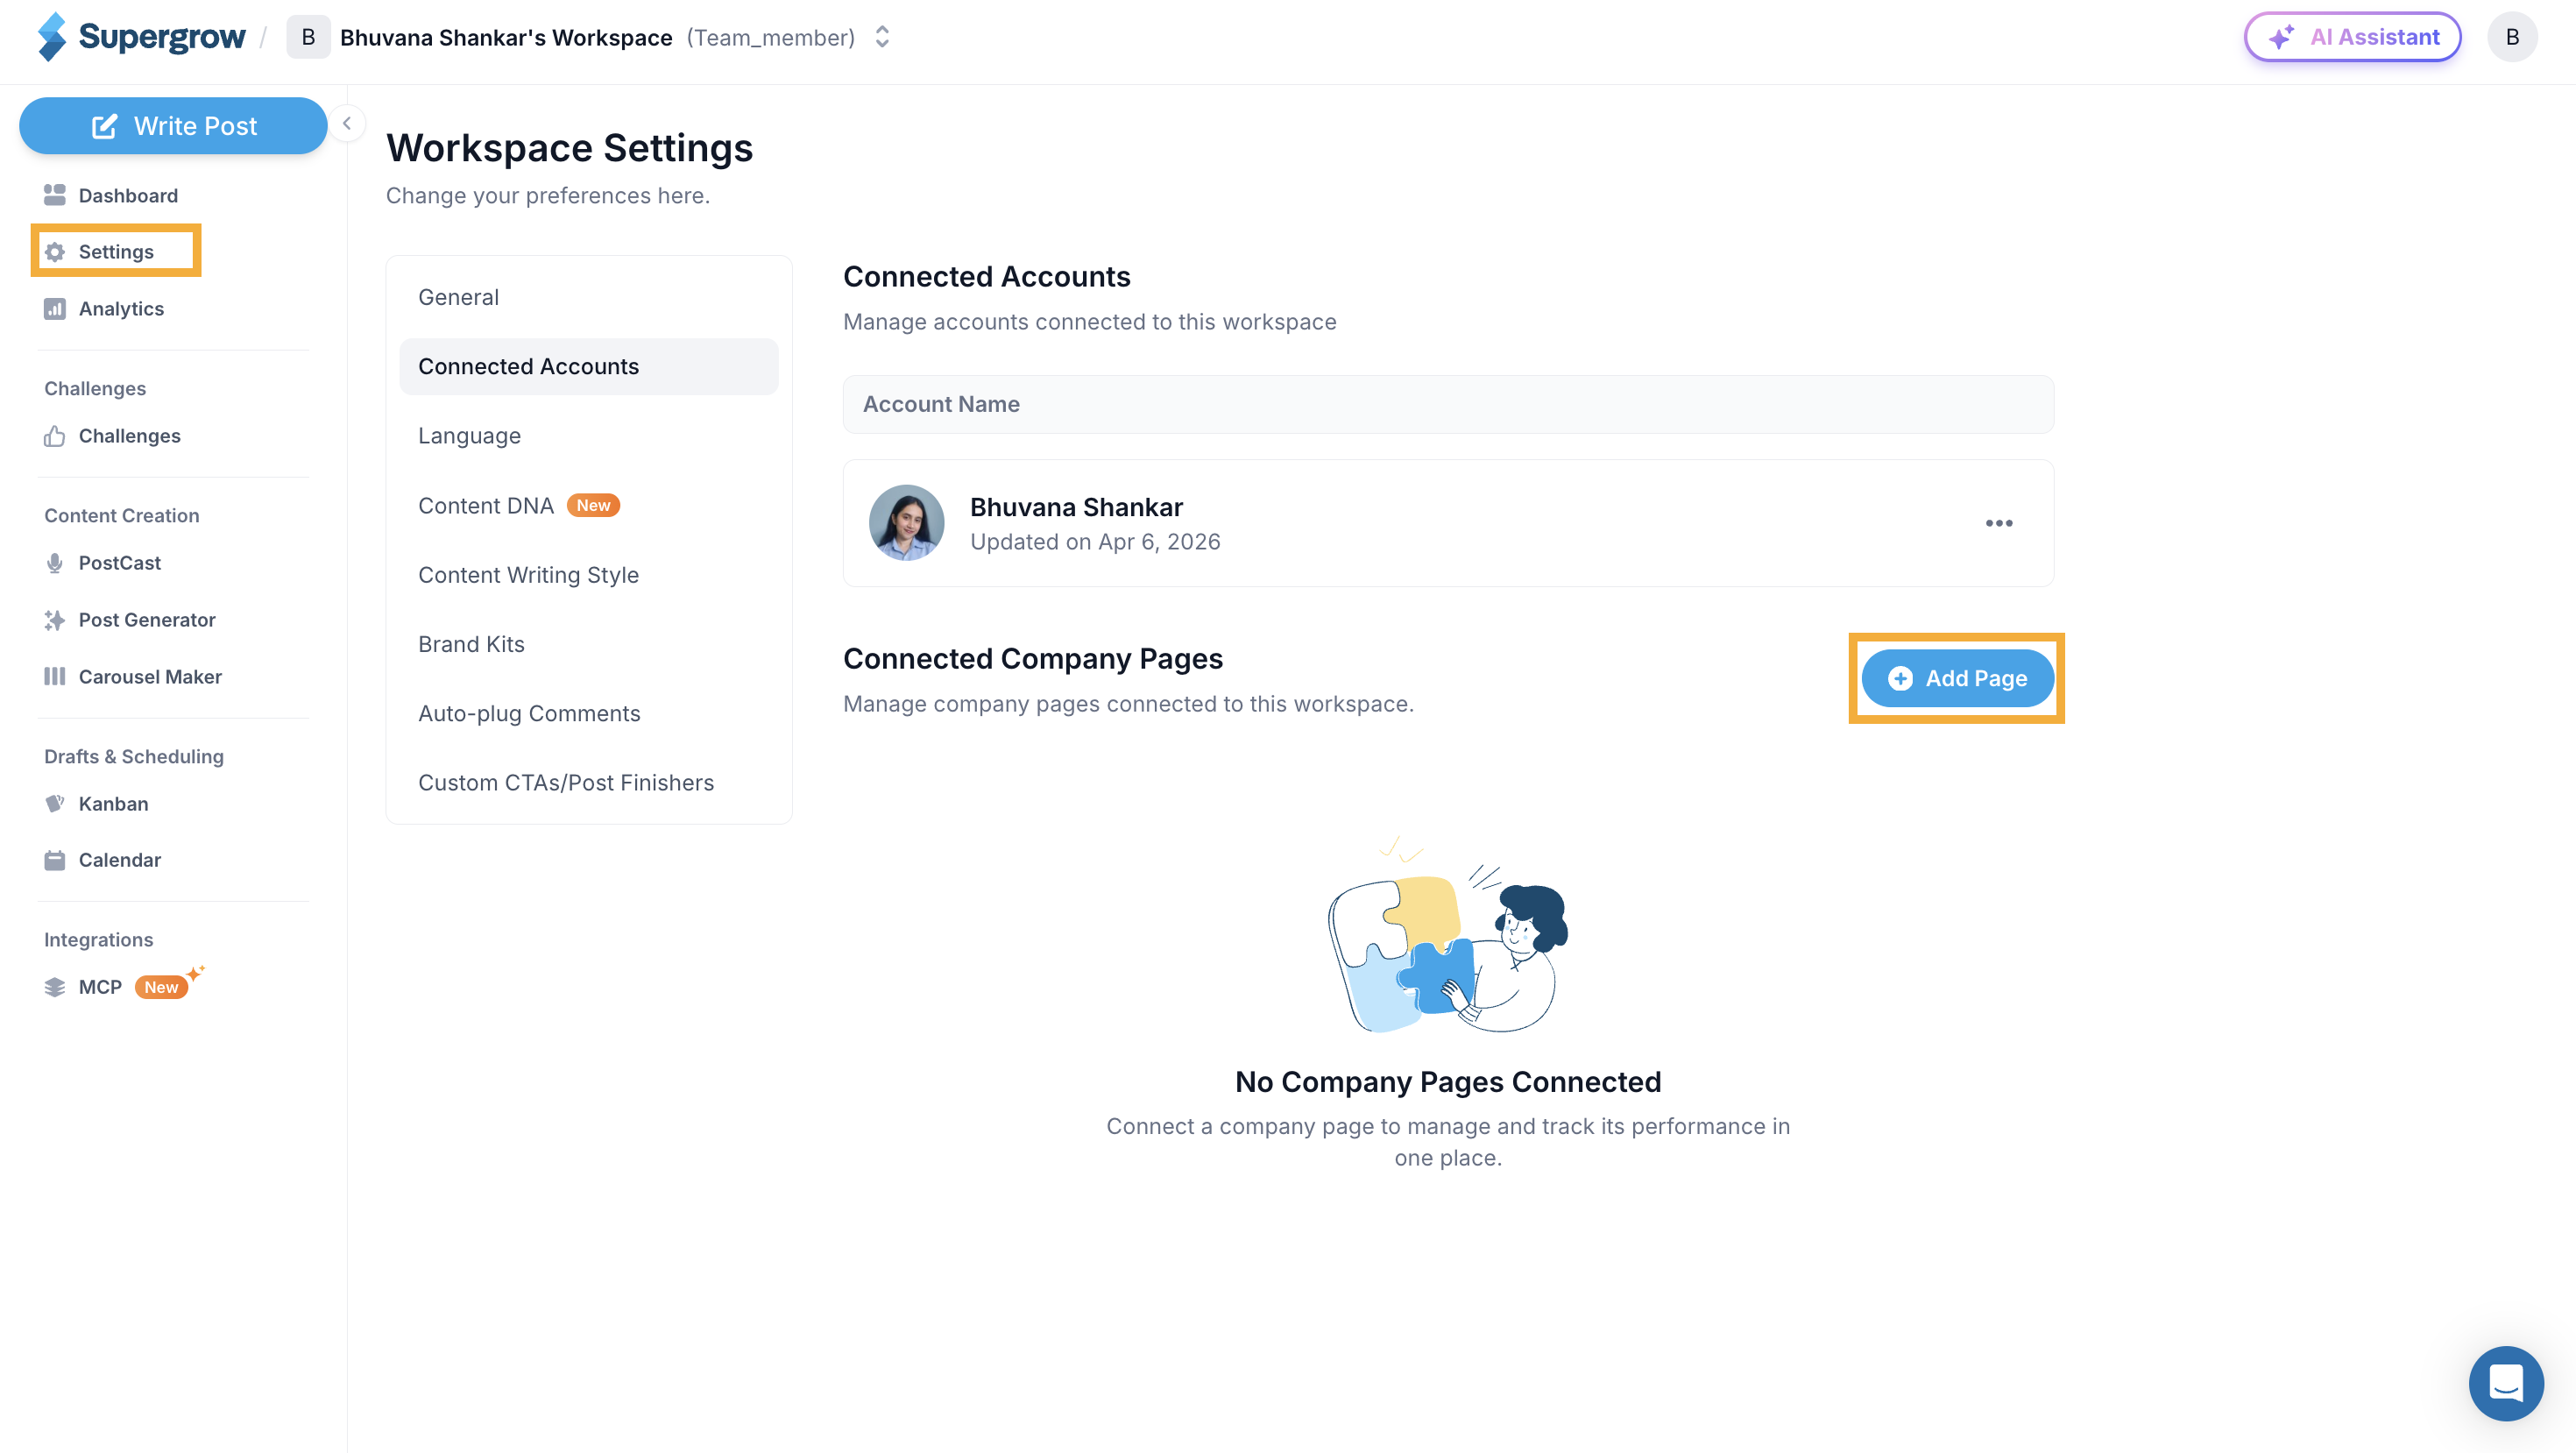The width and height of the screenshot is (2576, 1453).
Task: Click the Calendar icon in sidebar
Action: tap(54, 860)
